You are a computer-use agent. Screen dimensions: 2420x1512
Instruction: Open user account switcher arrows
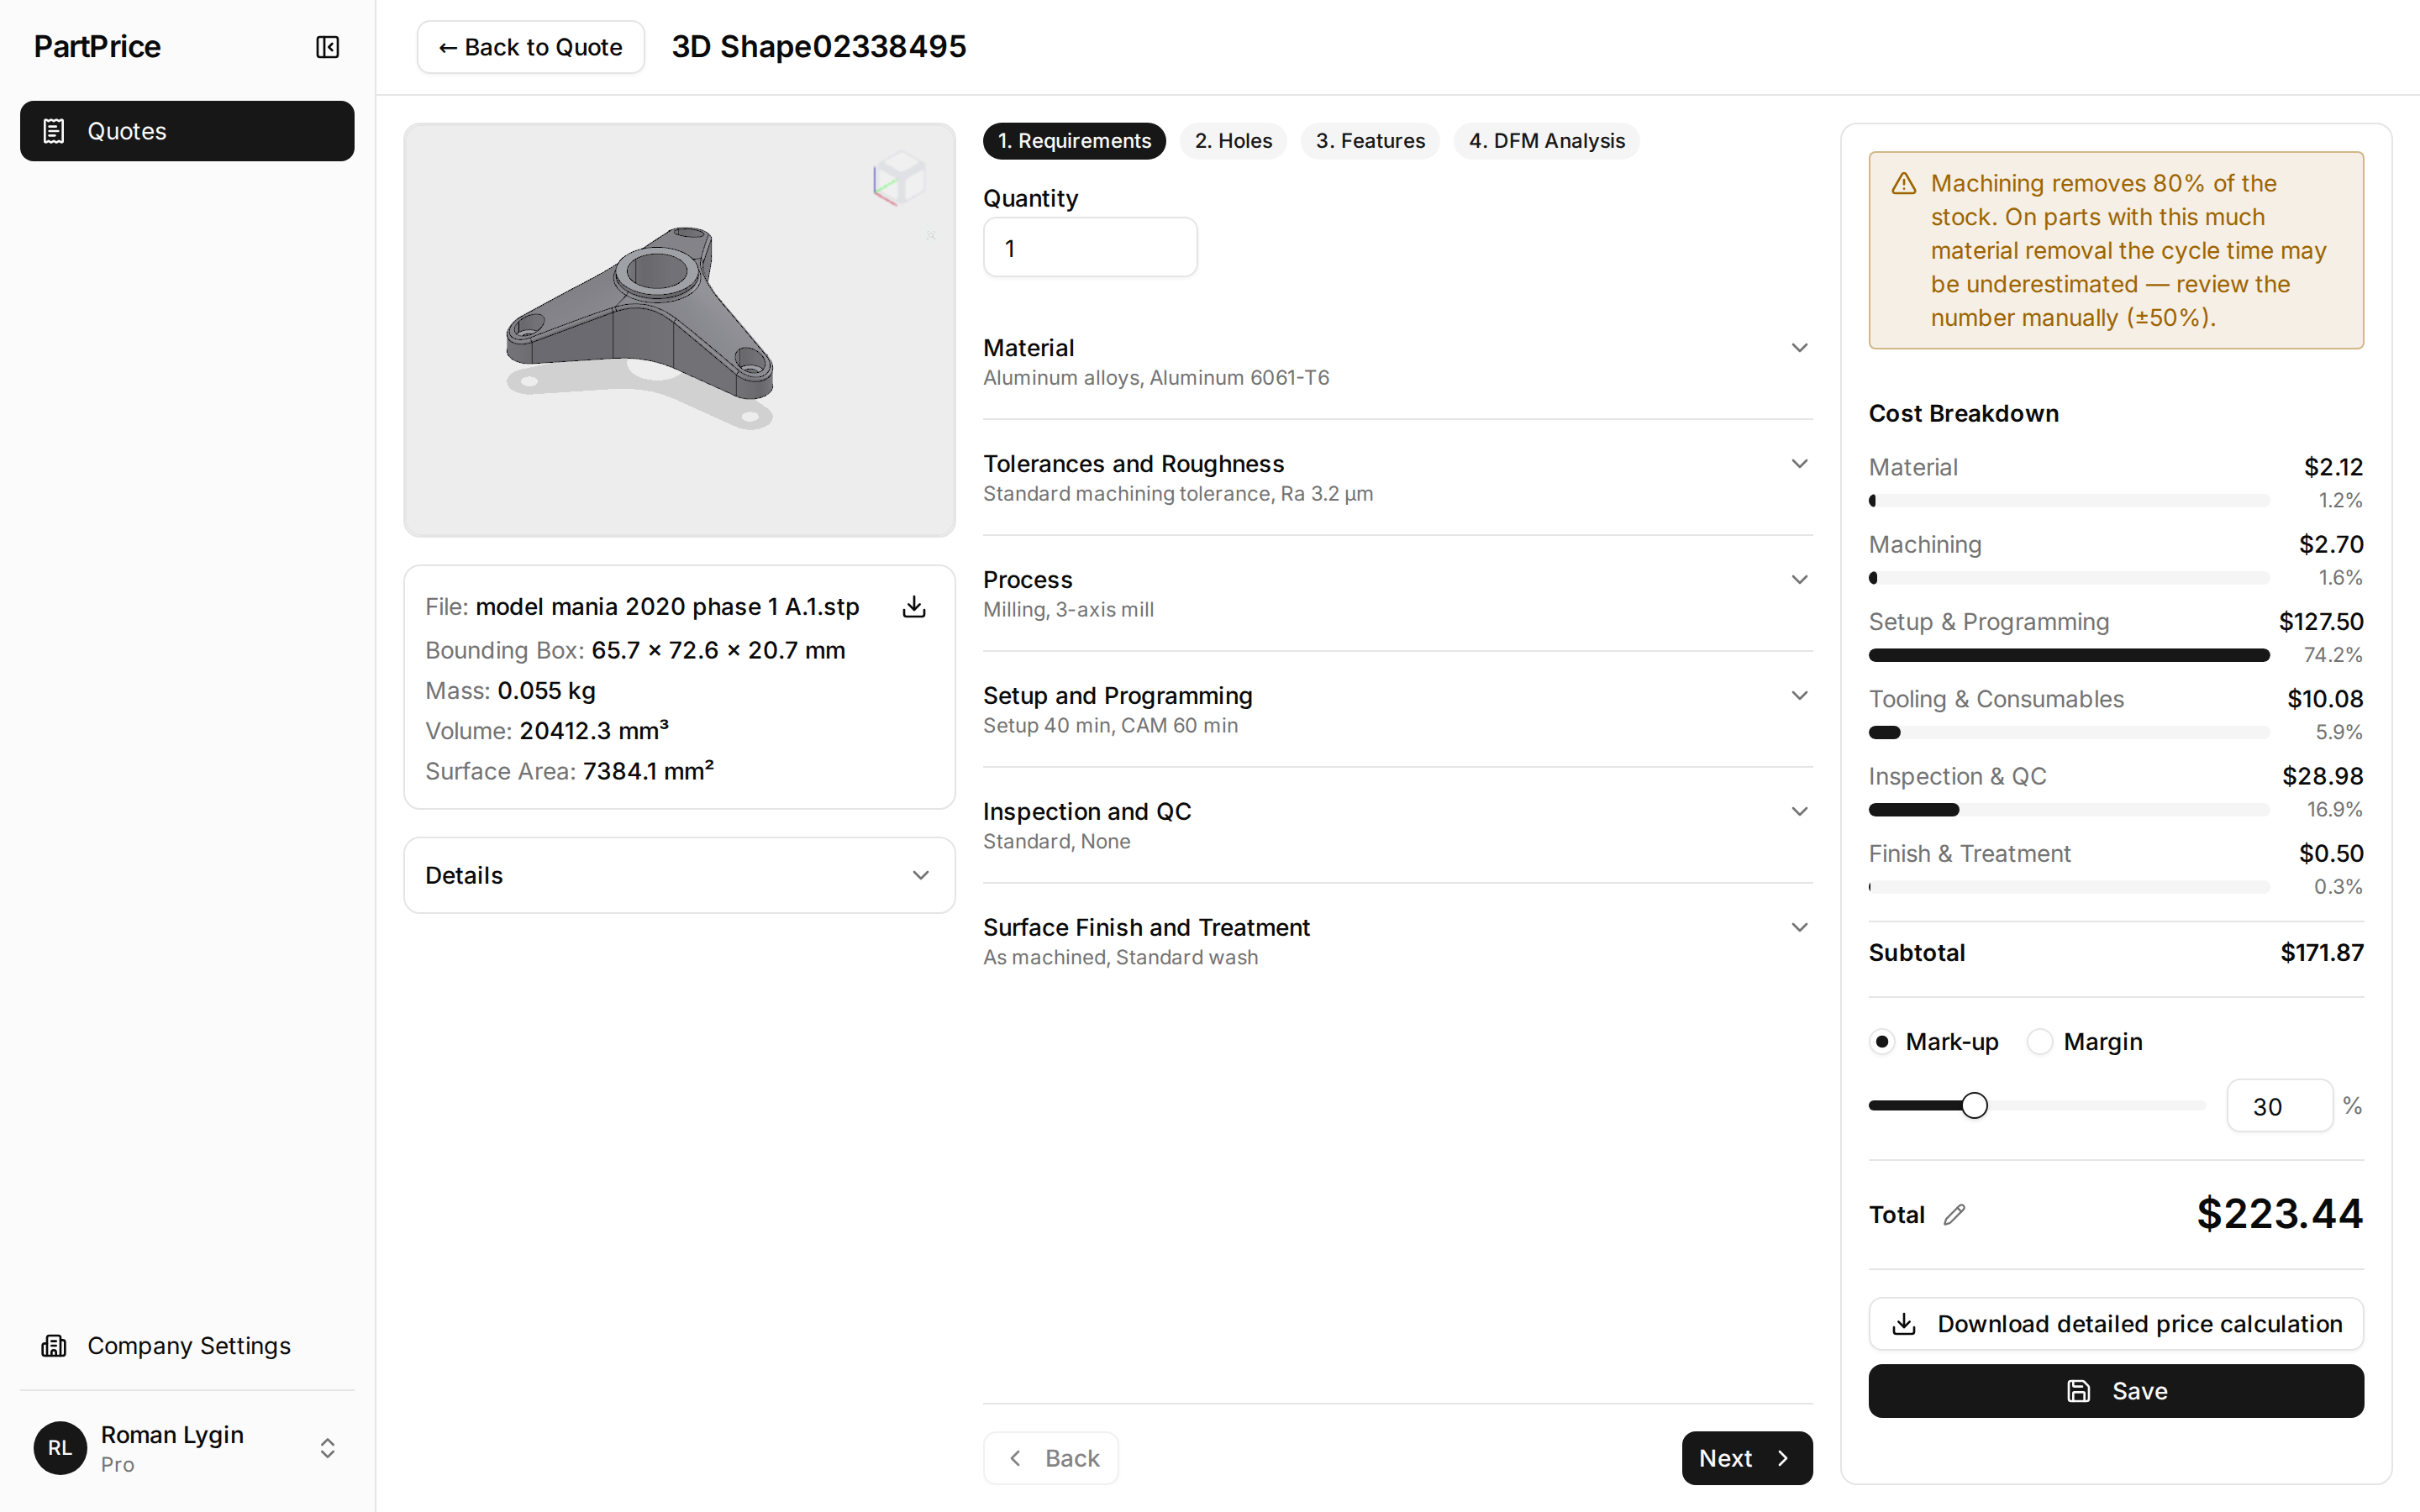[327, 1448]
